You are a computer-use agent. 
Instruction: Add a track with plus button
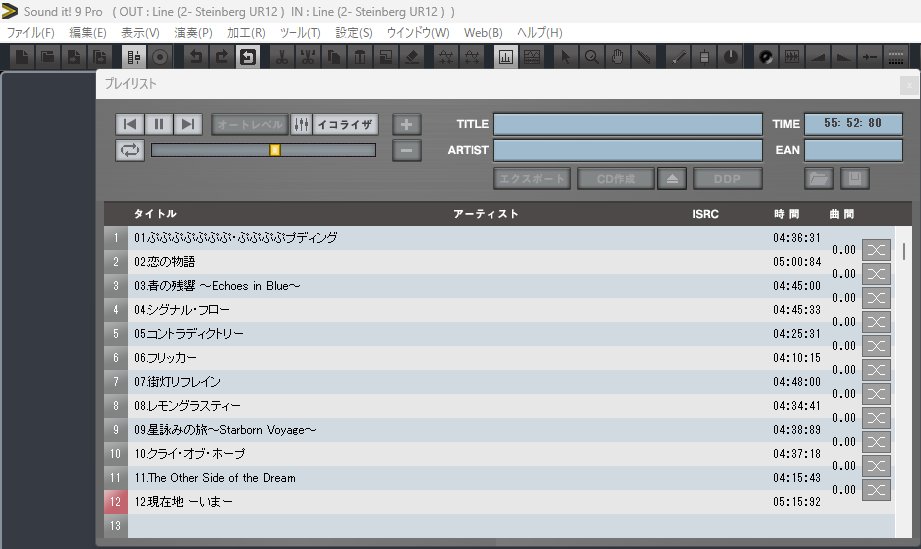click(x=406, y=124)
